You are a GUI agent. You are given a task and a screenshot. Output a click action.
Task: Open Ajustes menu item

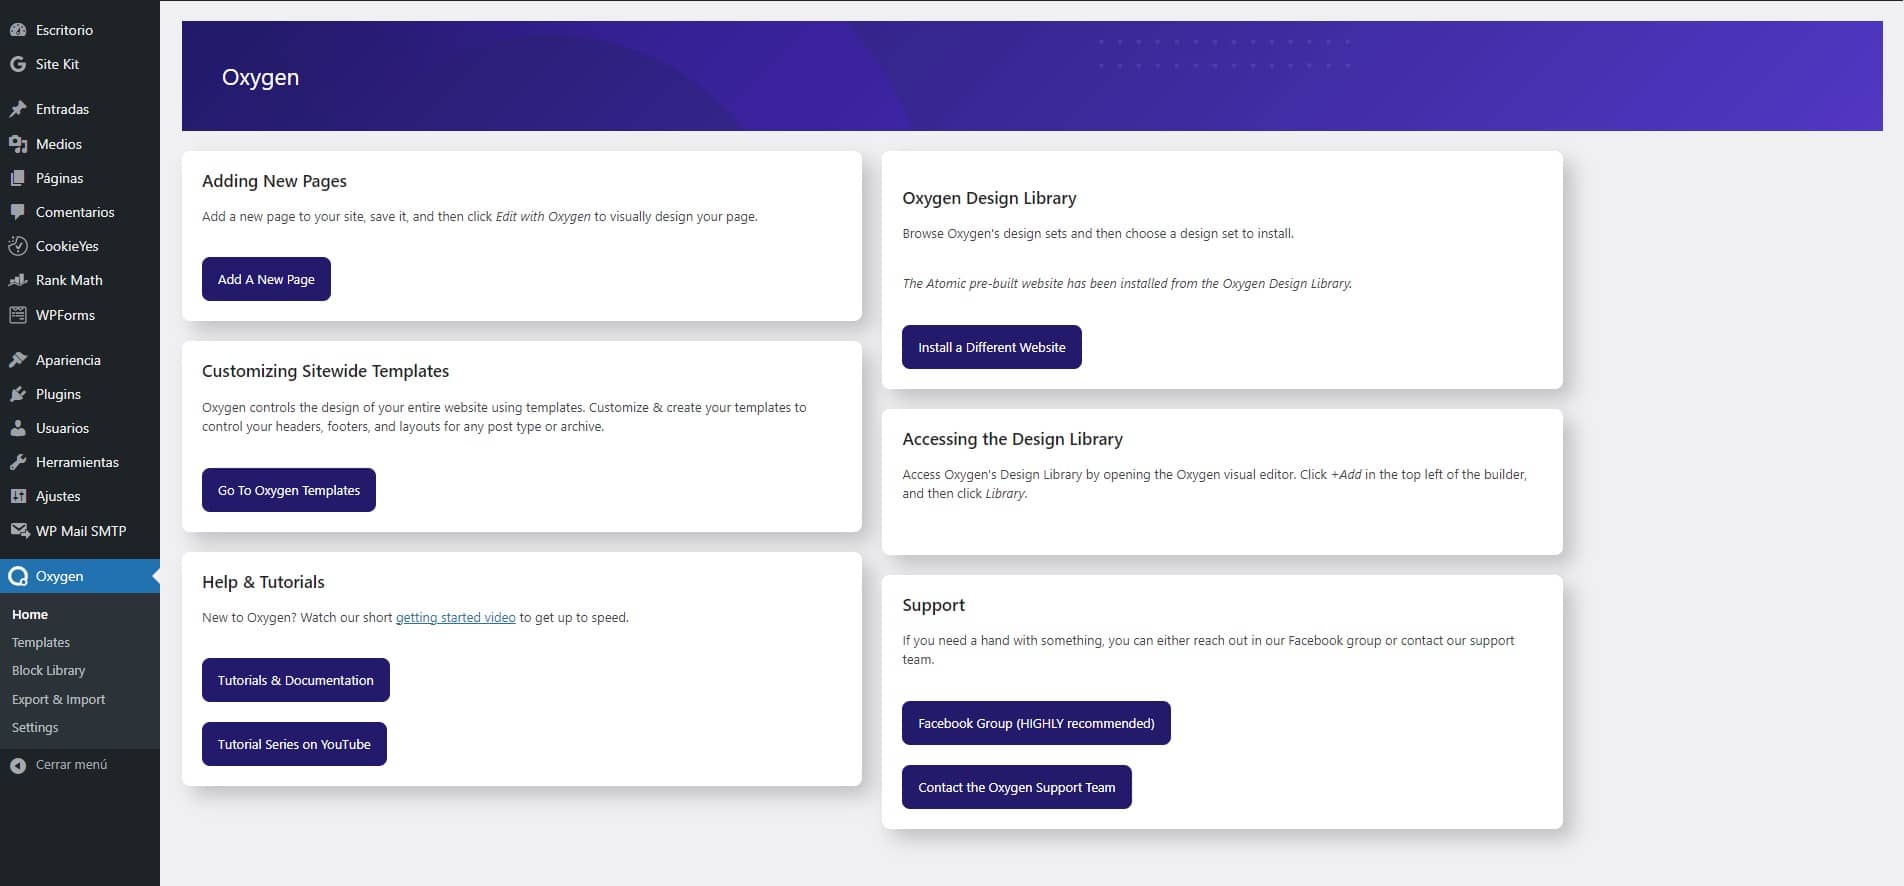click(80, 496)
